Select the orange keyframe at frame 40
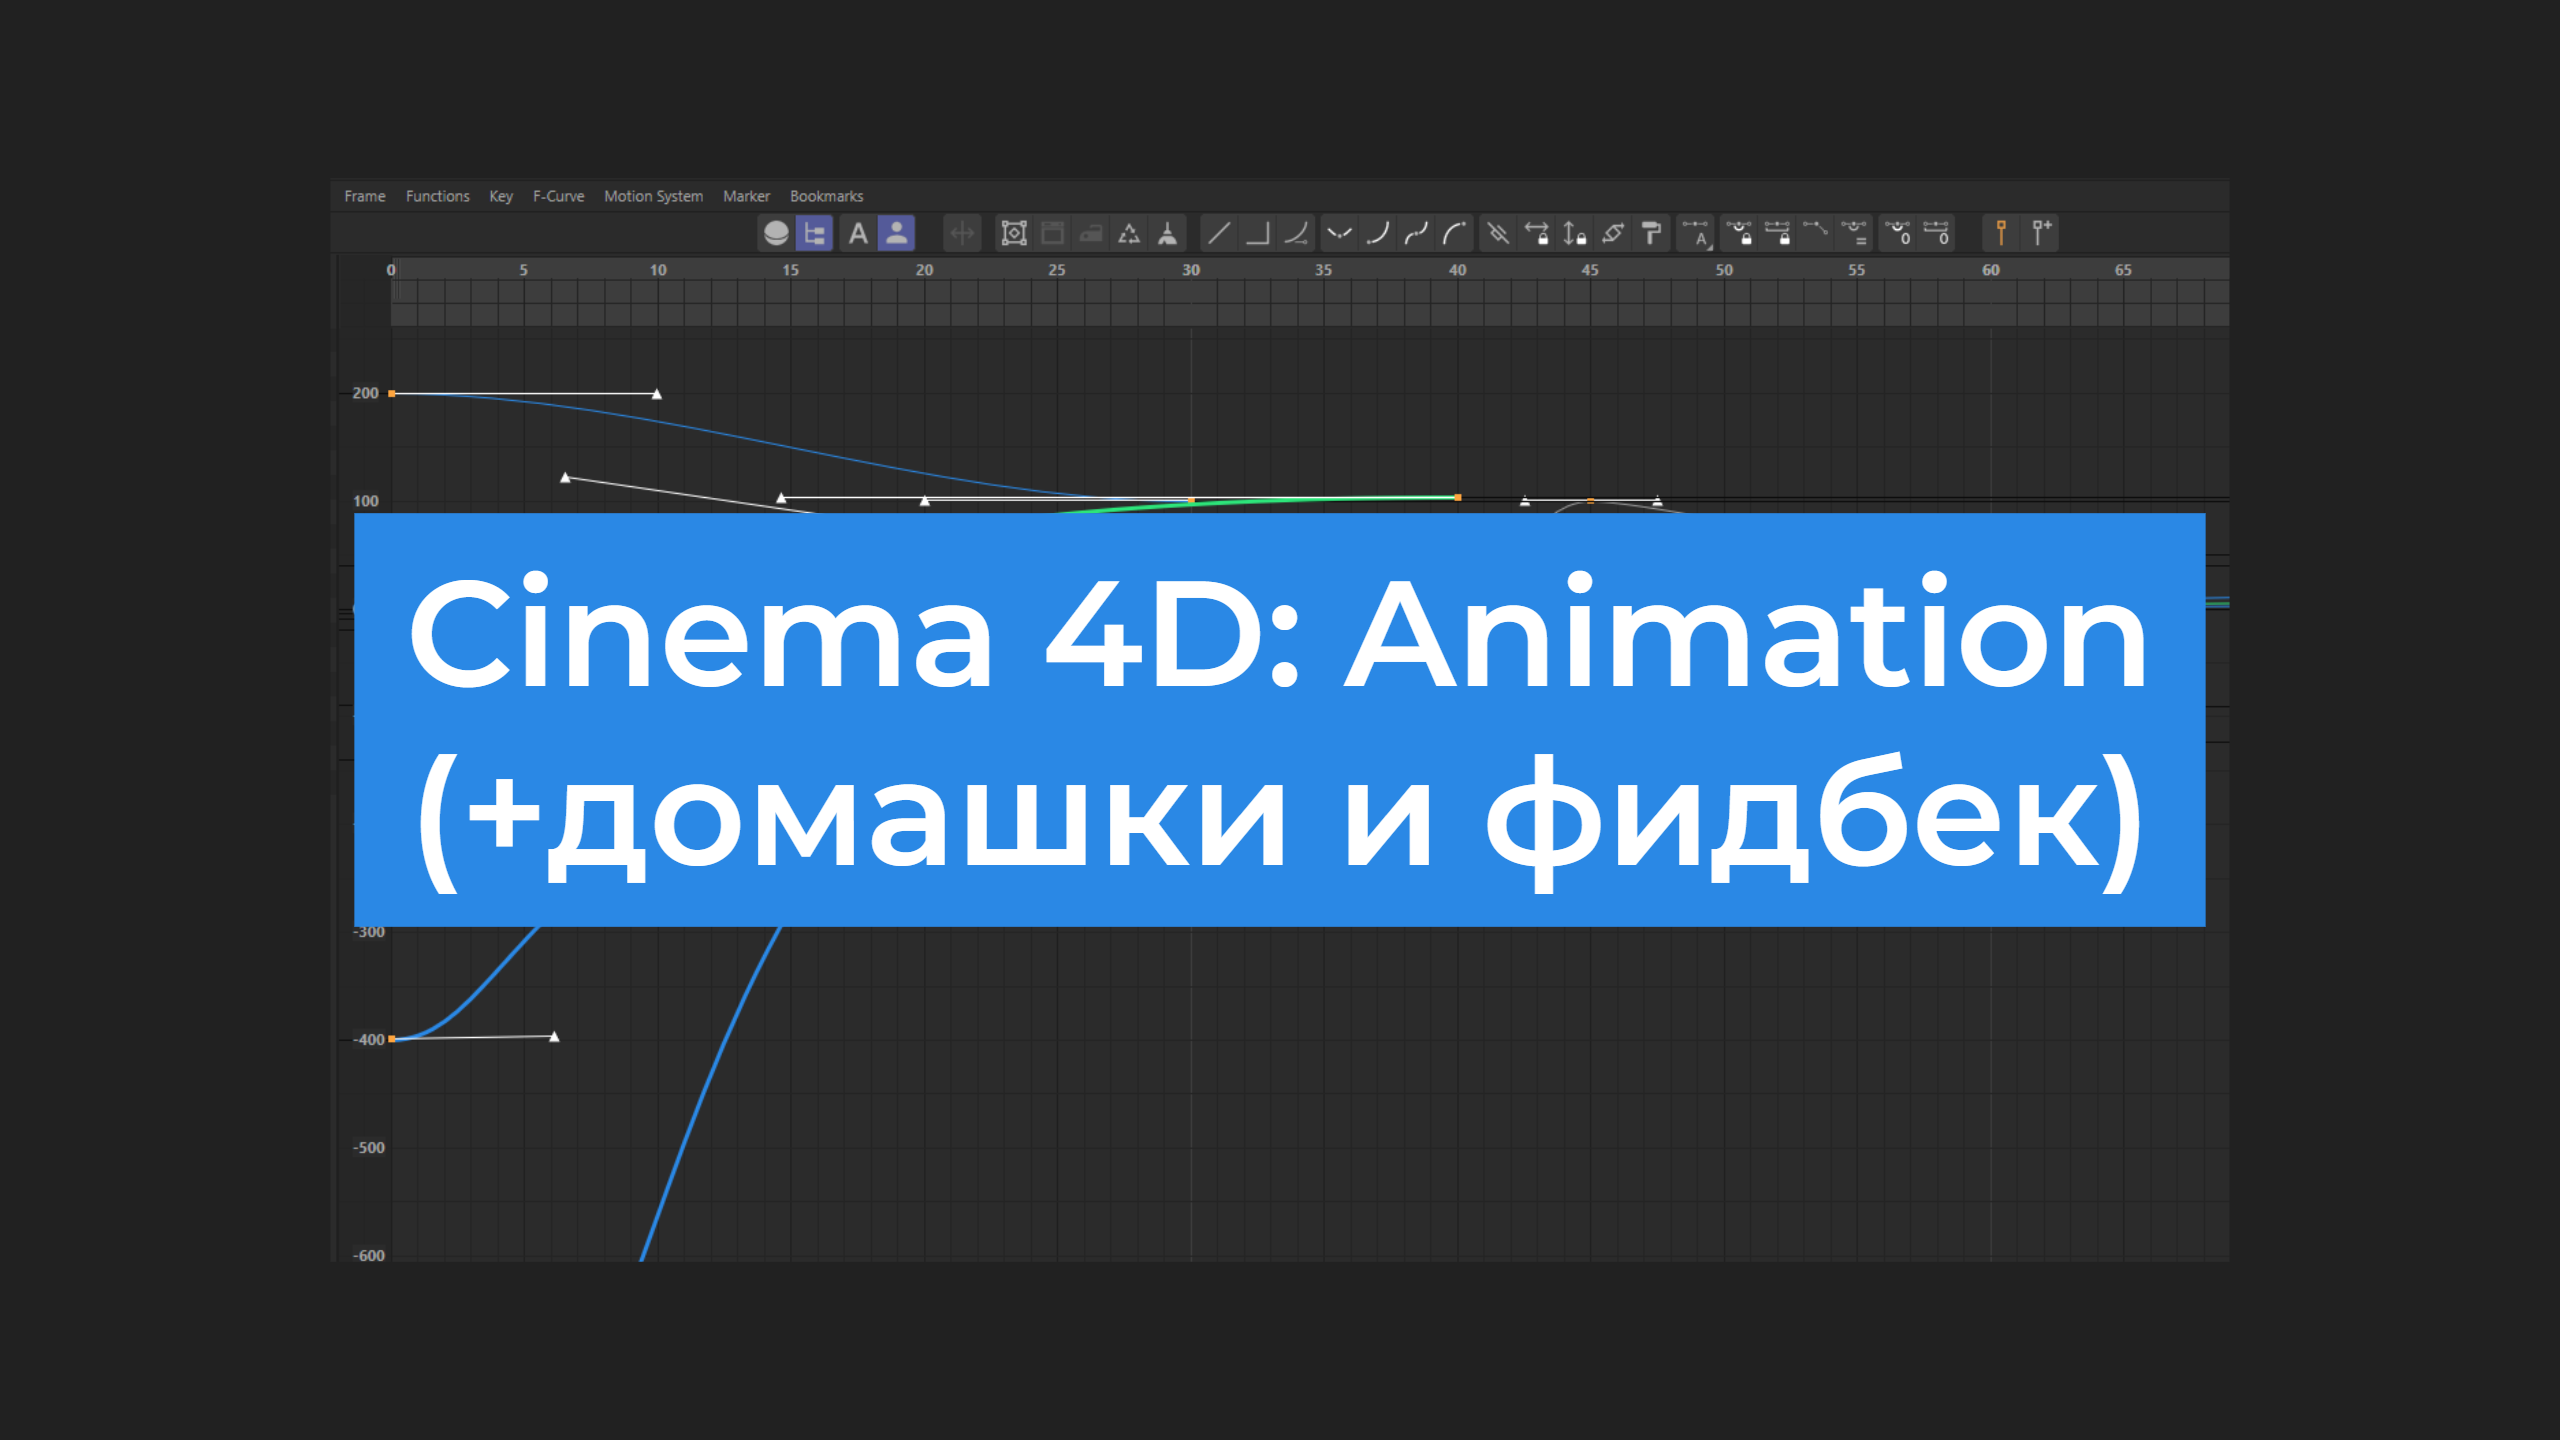Screen dimensions: 2560x1440 (1458, 497)
